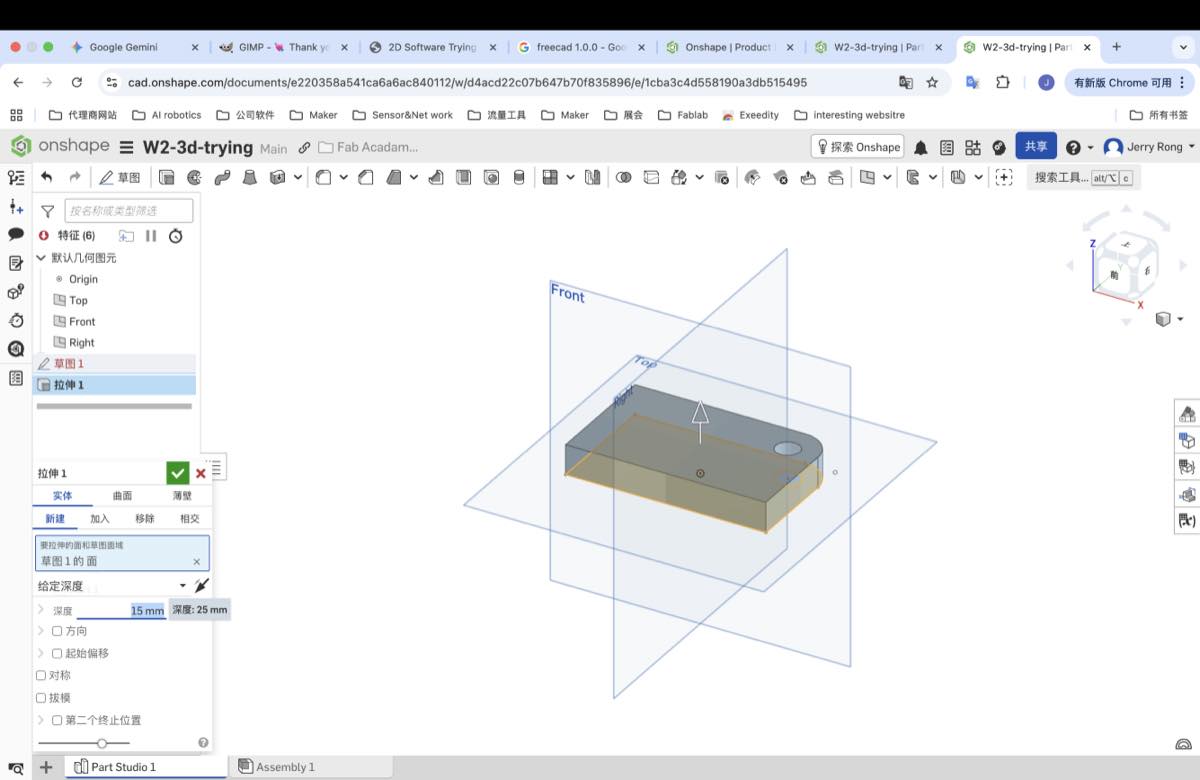Select the Loft tool icon

[250, 177]
